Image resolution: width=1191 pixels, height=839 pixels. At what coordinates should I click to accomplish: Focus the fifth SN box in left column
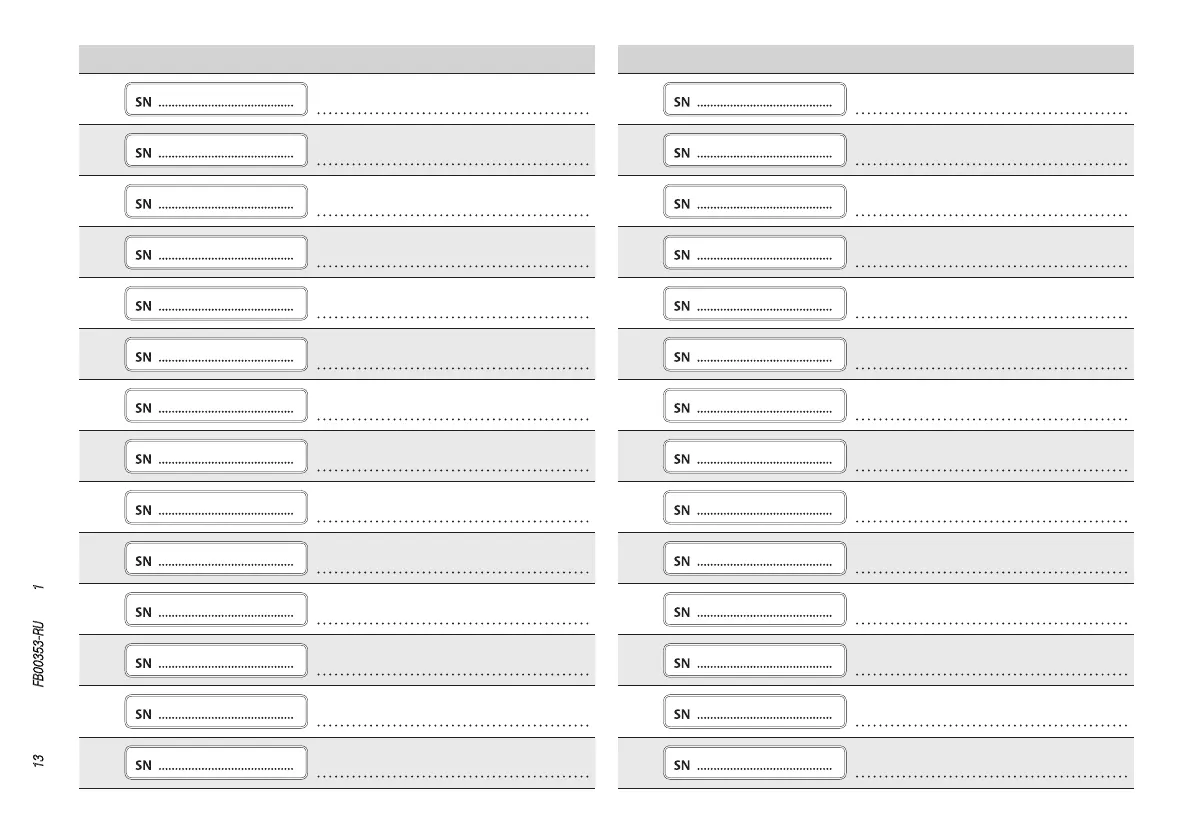[215, 304]
